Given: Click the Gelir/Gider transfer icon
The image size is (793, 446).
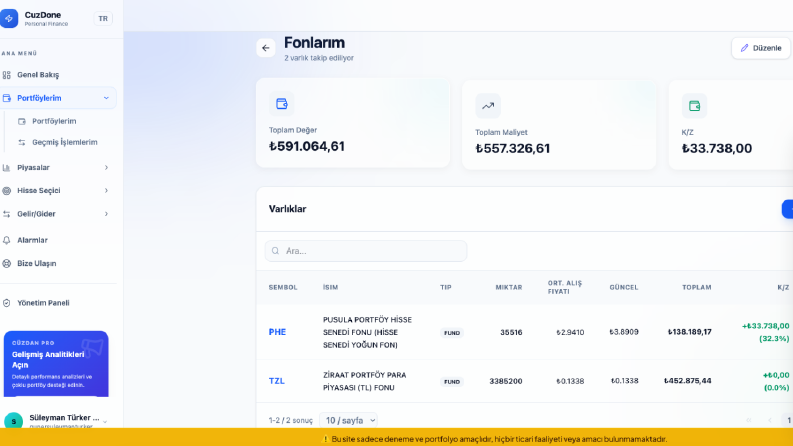Looking at the screenshot, I should click(7, 214).
